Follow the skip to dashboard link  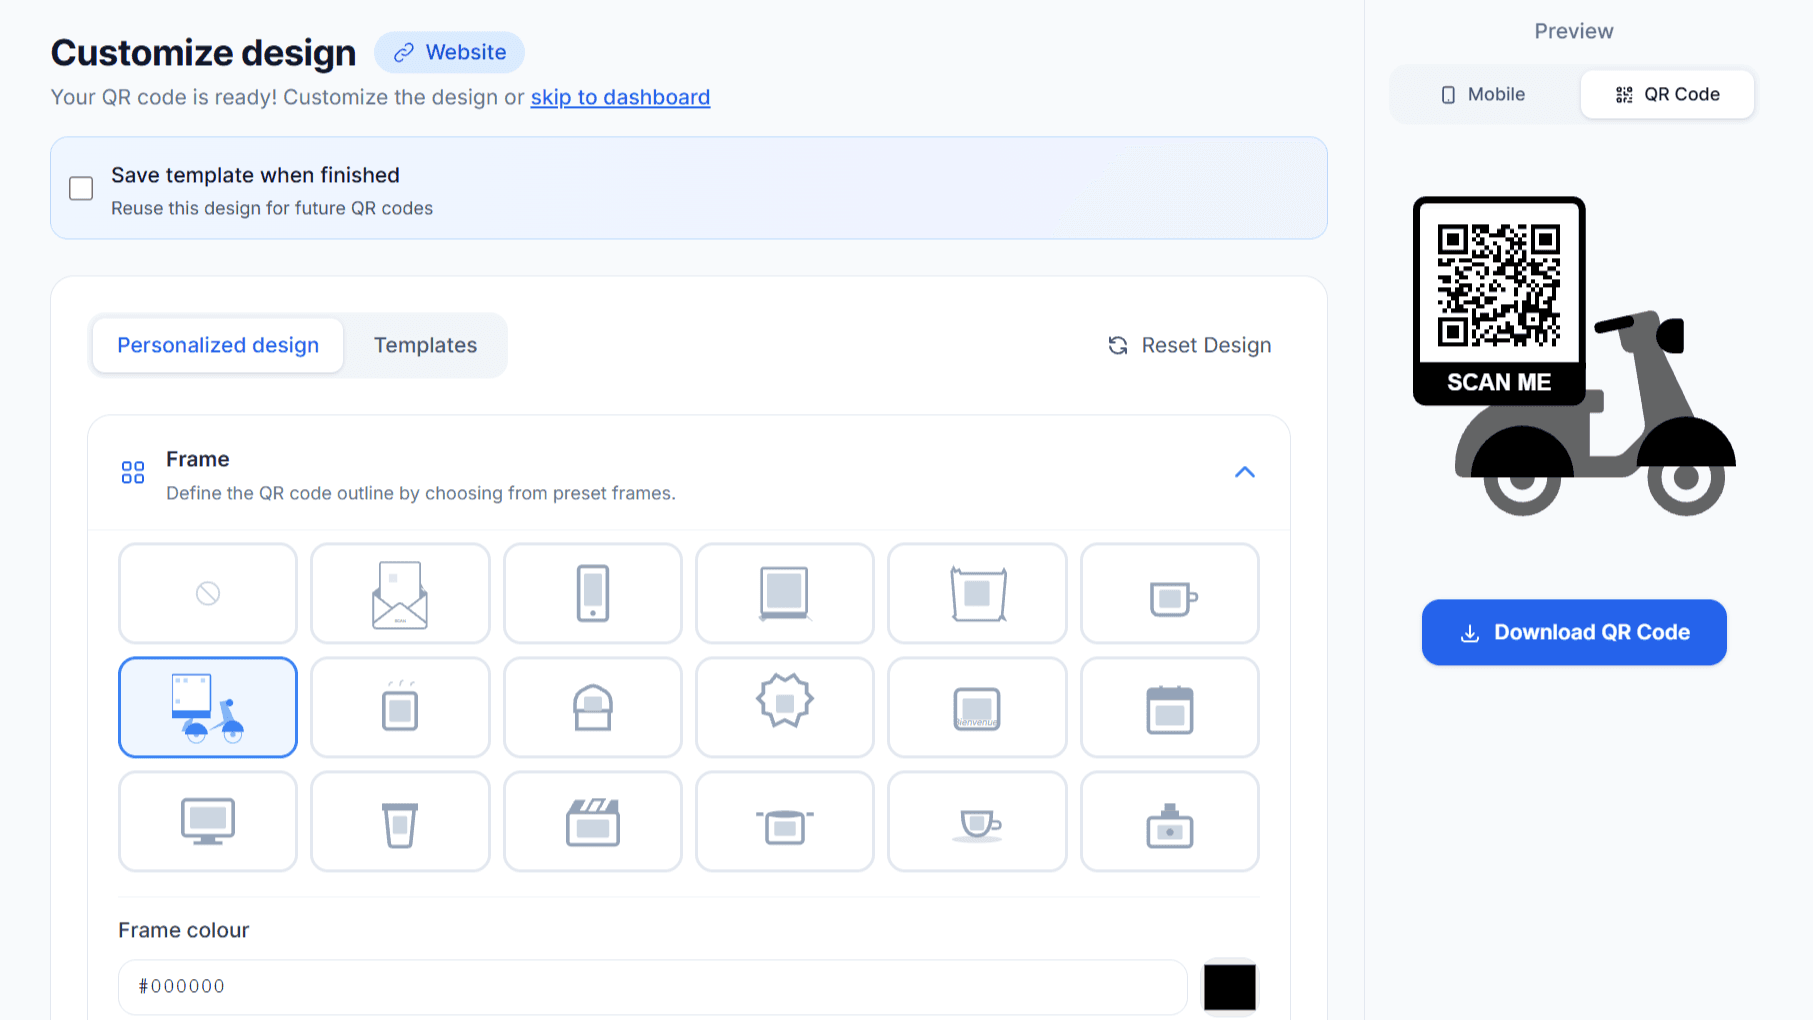(x=619, y=97)
